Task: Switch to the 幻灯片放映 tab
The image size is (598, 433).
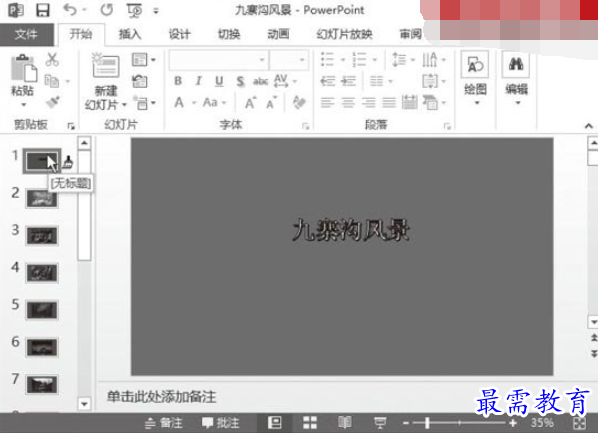Action: [344, 34]
